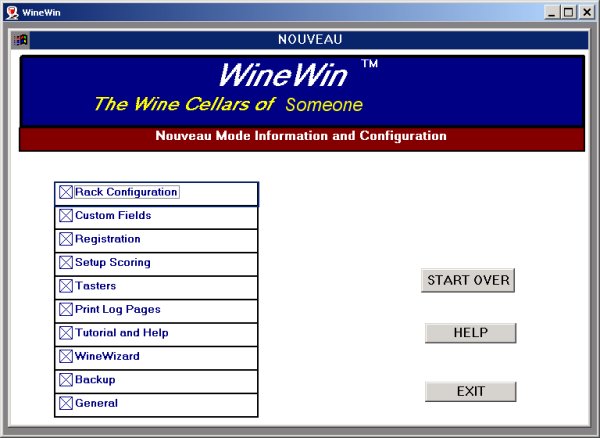Select the Backup crossed box icon
Image resolution: width=600 pixels, height=438 pixels.
(66, 380)
